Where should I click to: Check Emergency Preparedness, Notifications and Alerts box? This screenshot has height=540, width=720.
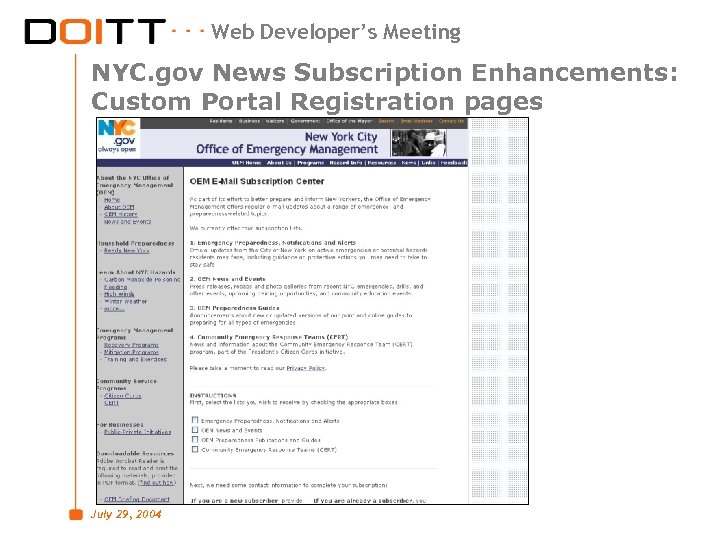[195, 420]
